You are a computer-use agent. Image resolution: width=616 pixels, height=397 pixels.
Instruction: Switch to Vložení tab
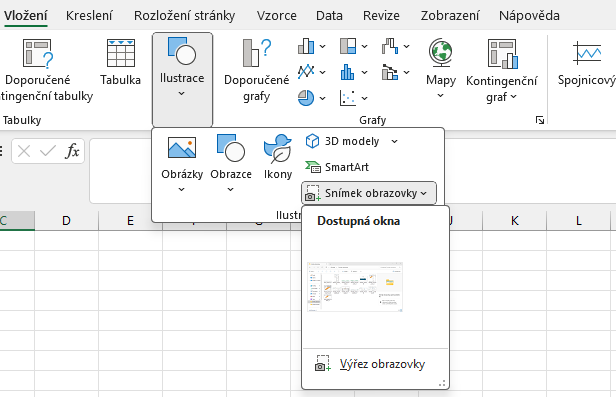pos(26,16)
